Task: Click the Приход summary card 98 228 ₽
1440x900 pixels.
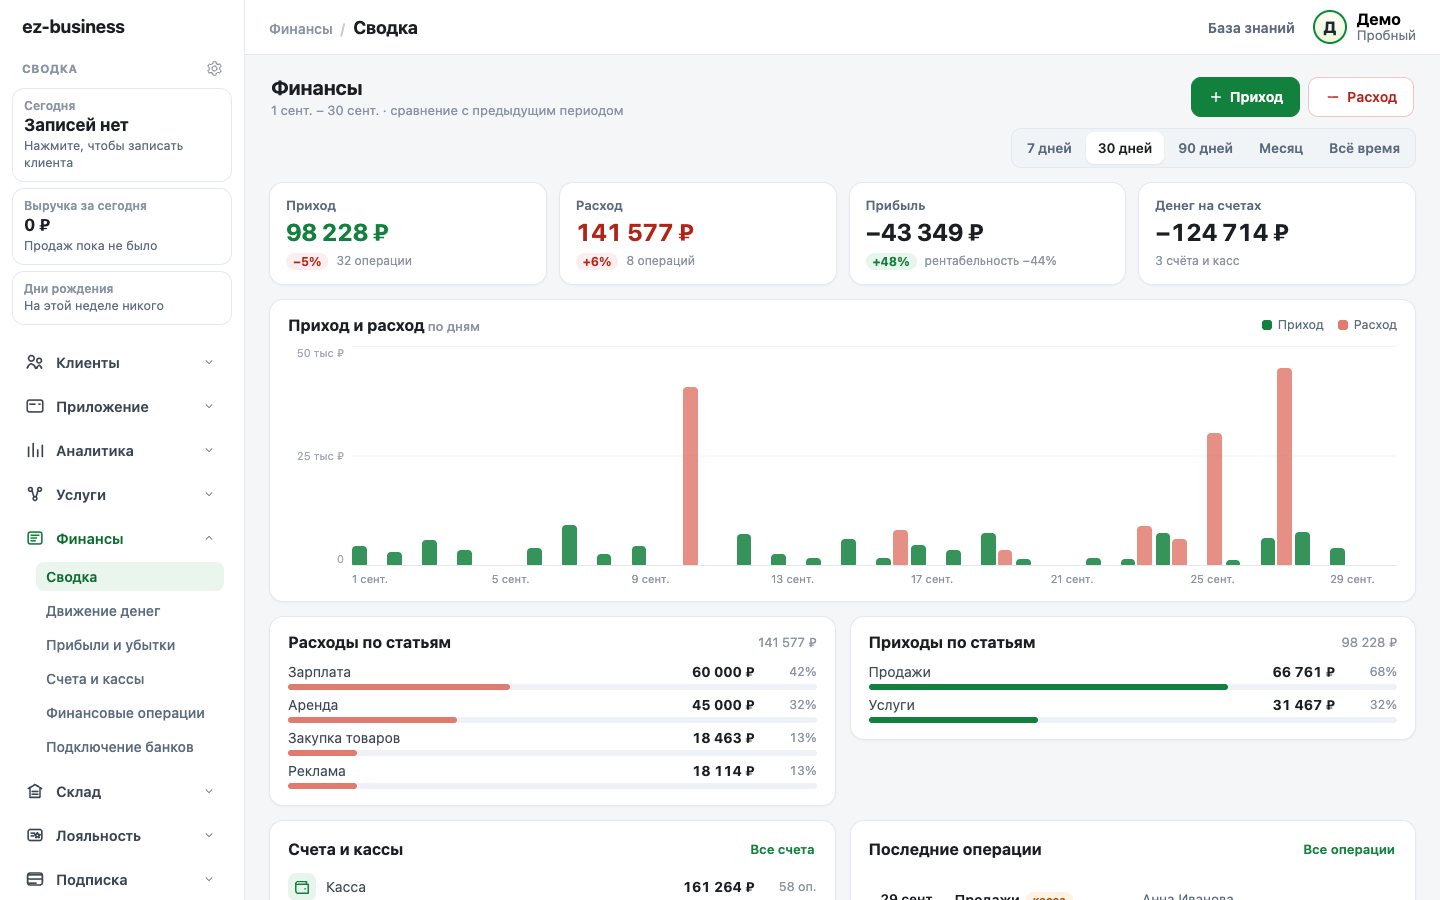Action: click(408, 233)
